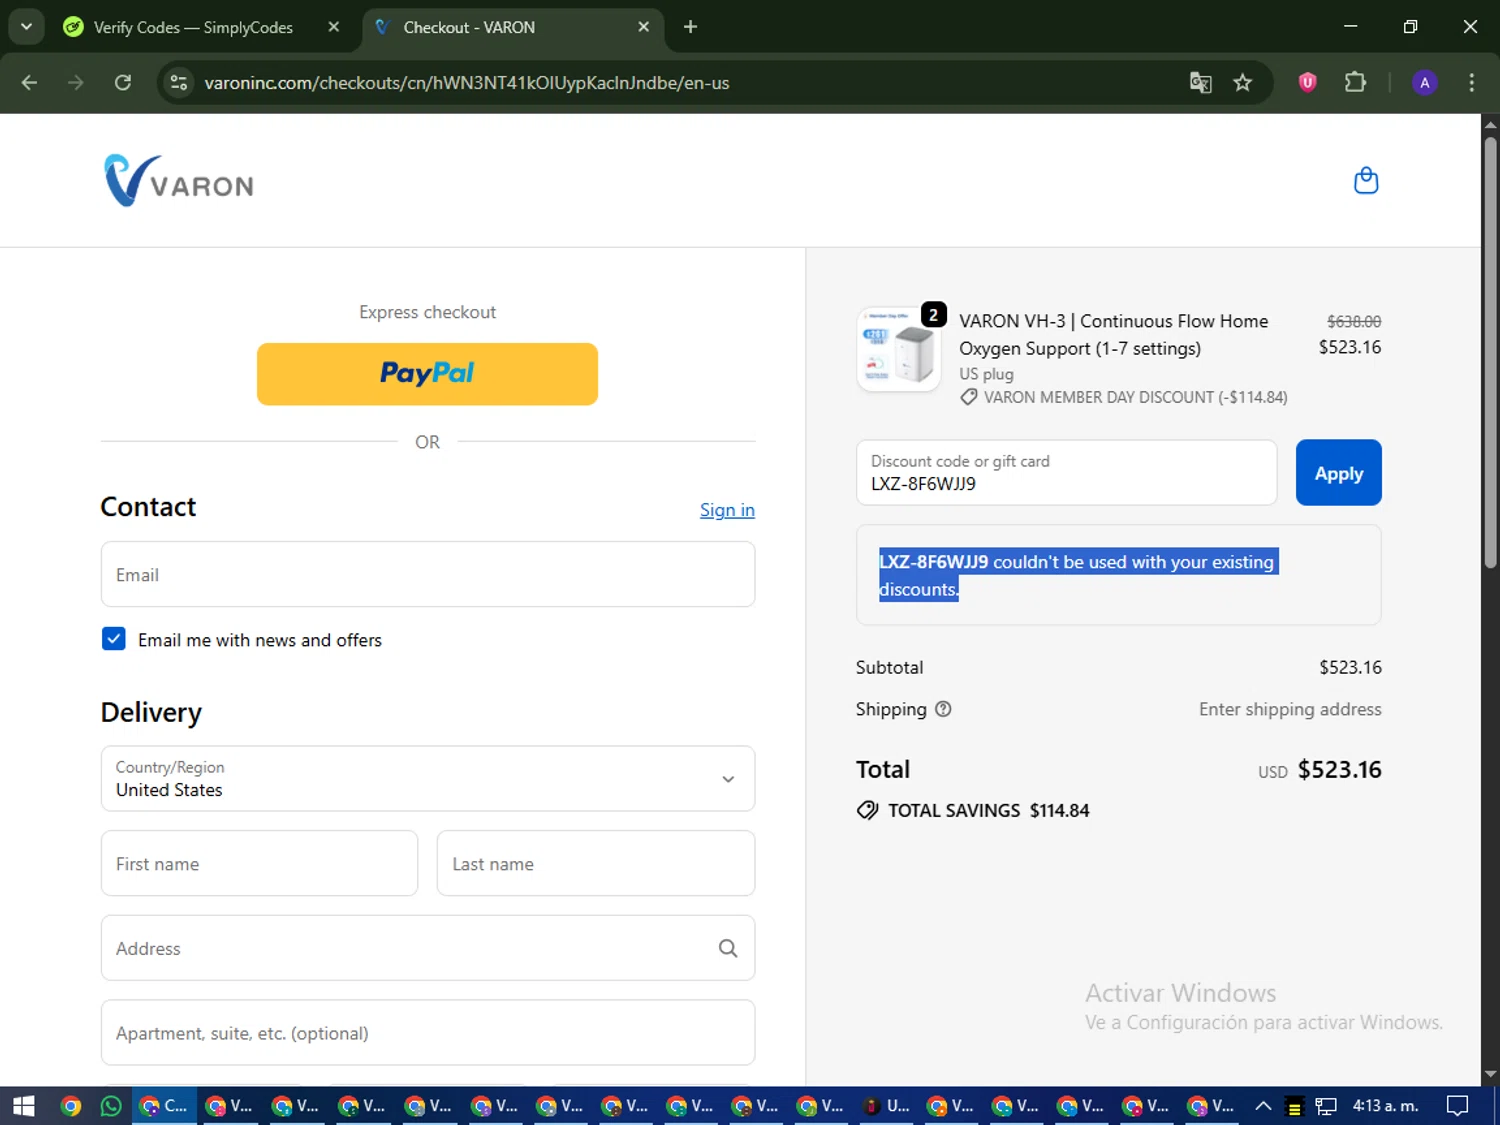Open the Windows notification center
This screenshot has height=1125, width=1500.
click(1458, 1106)
